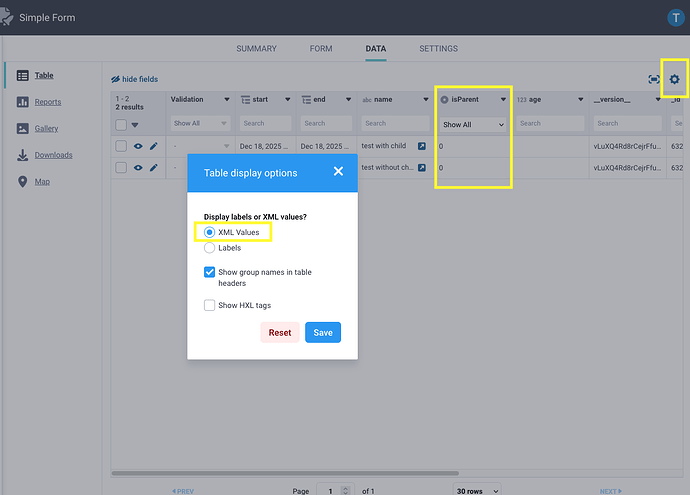
Task: Open the Map view in sidebar
Action: coord(23,182)
